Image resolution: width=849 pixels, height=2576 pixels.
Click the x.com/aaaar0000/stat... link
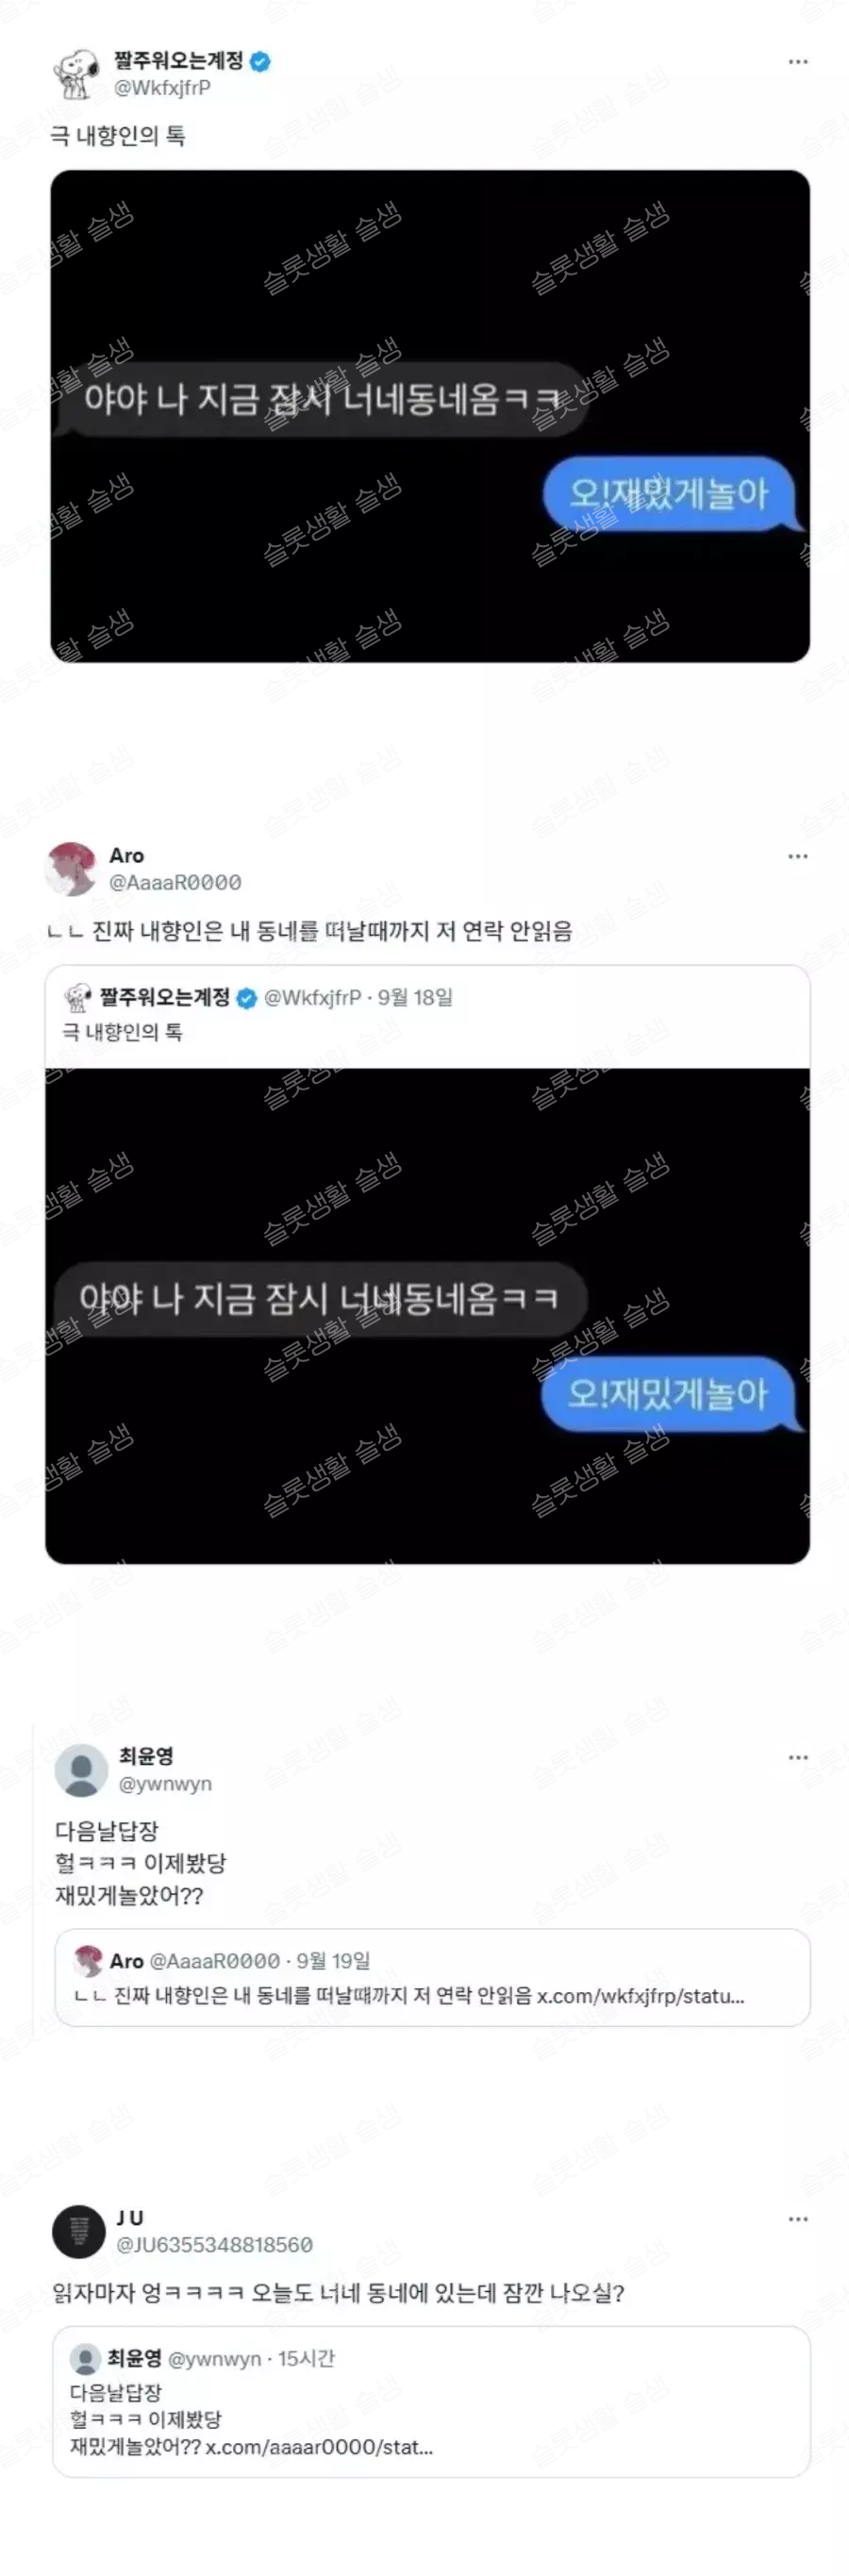click(319, 2447)
